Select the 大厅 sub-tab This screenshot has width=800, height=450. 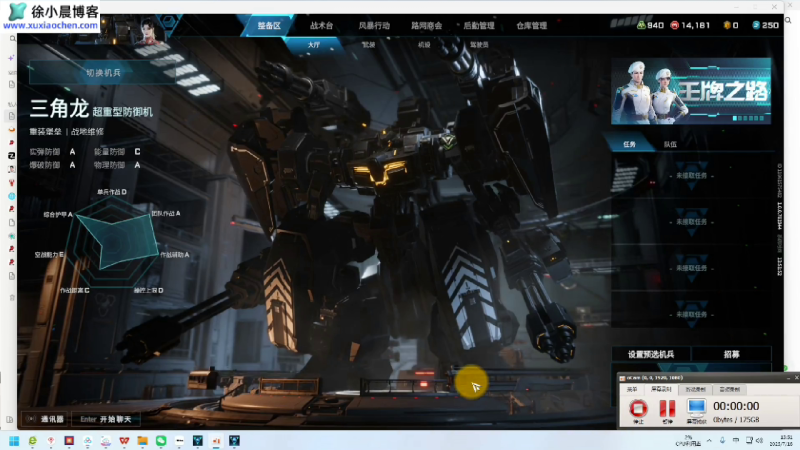[x=314, y=45]
